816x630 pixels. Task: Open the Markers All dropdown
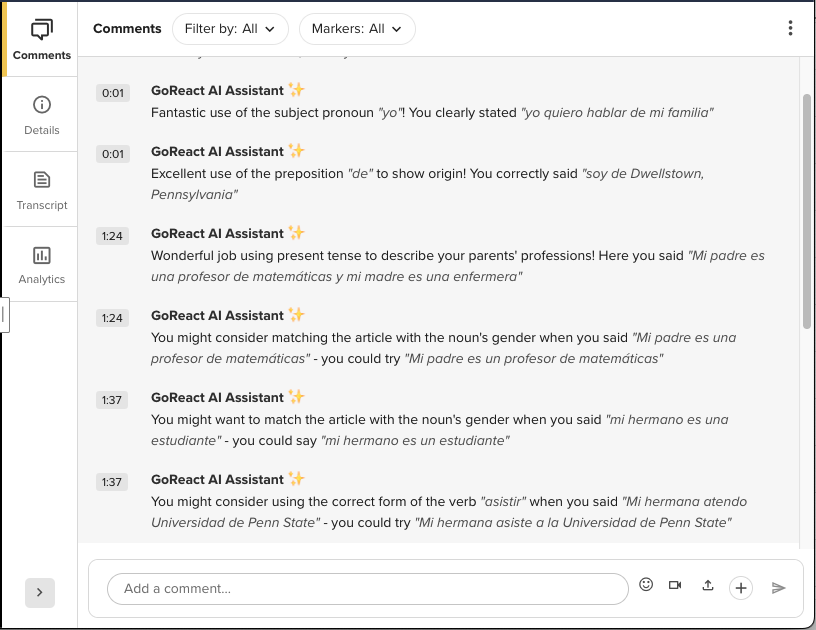[x=357, y=29]
